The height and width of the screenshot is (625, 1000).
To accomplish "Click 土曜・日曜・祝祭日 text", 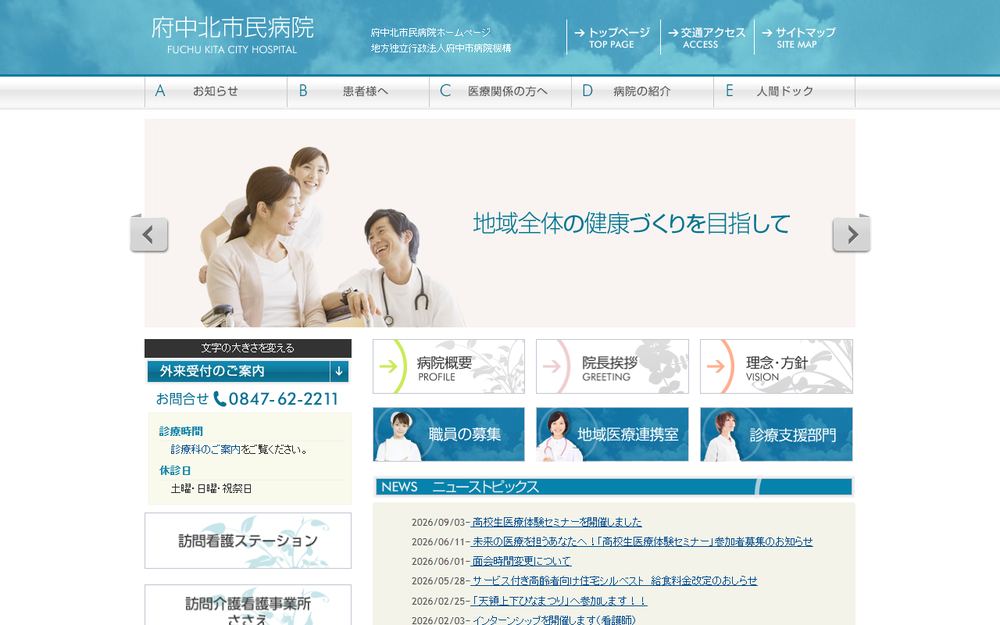I will click(x=211, y=489).
